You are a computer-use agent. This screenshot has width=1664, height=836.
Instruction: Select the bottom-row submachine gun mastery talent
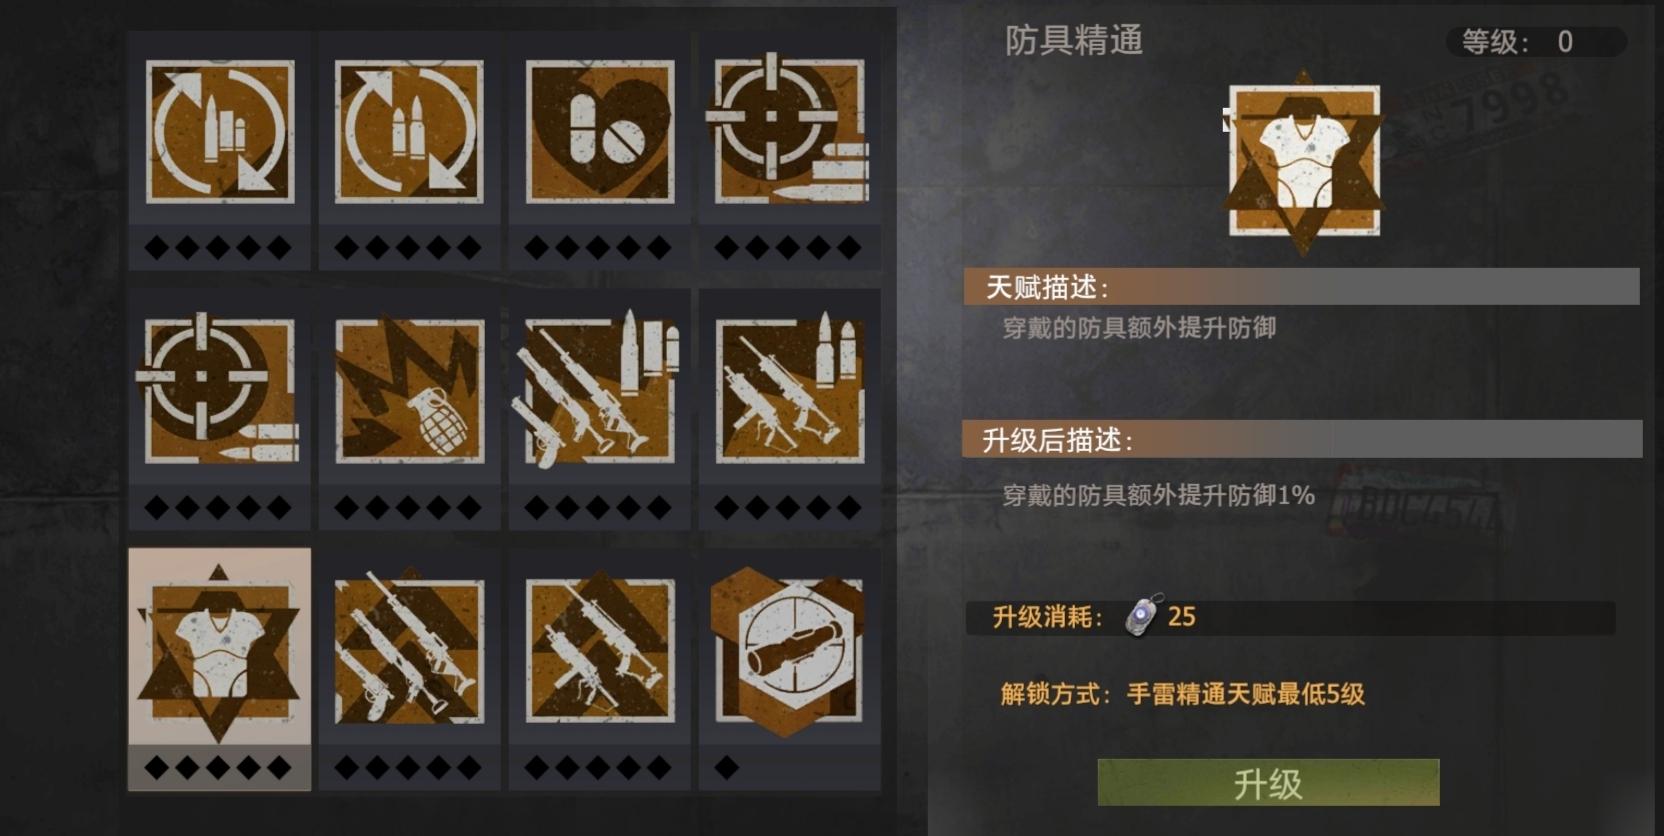599,650
